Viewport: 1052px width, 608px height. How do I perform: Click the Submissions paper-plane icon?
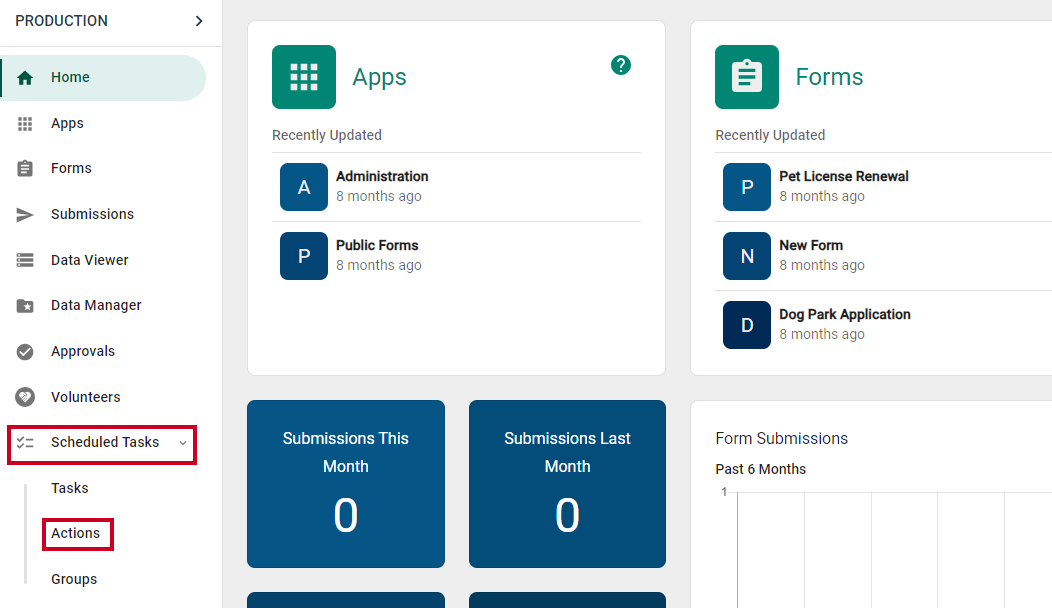[x=25, y=214]
